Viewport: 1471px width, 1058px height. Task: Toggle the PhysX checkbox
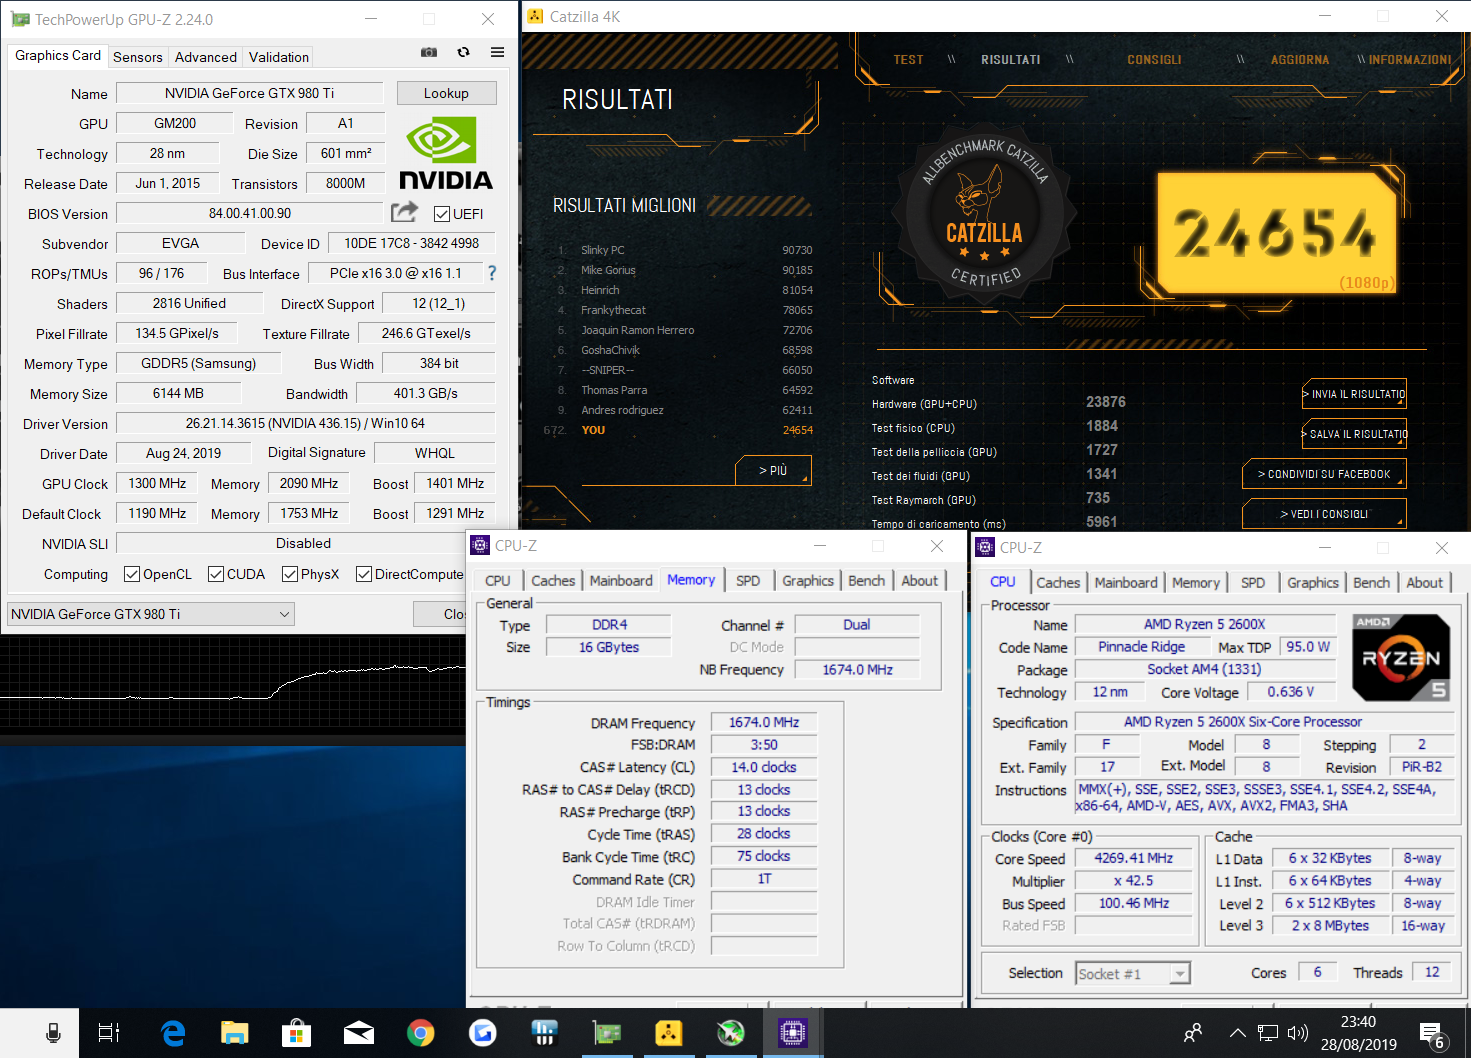pos(289,574)
